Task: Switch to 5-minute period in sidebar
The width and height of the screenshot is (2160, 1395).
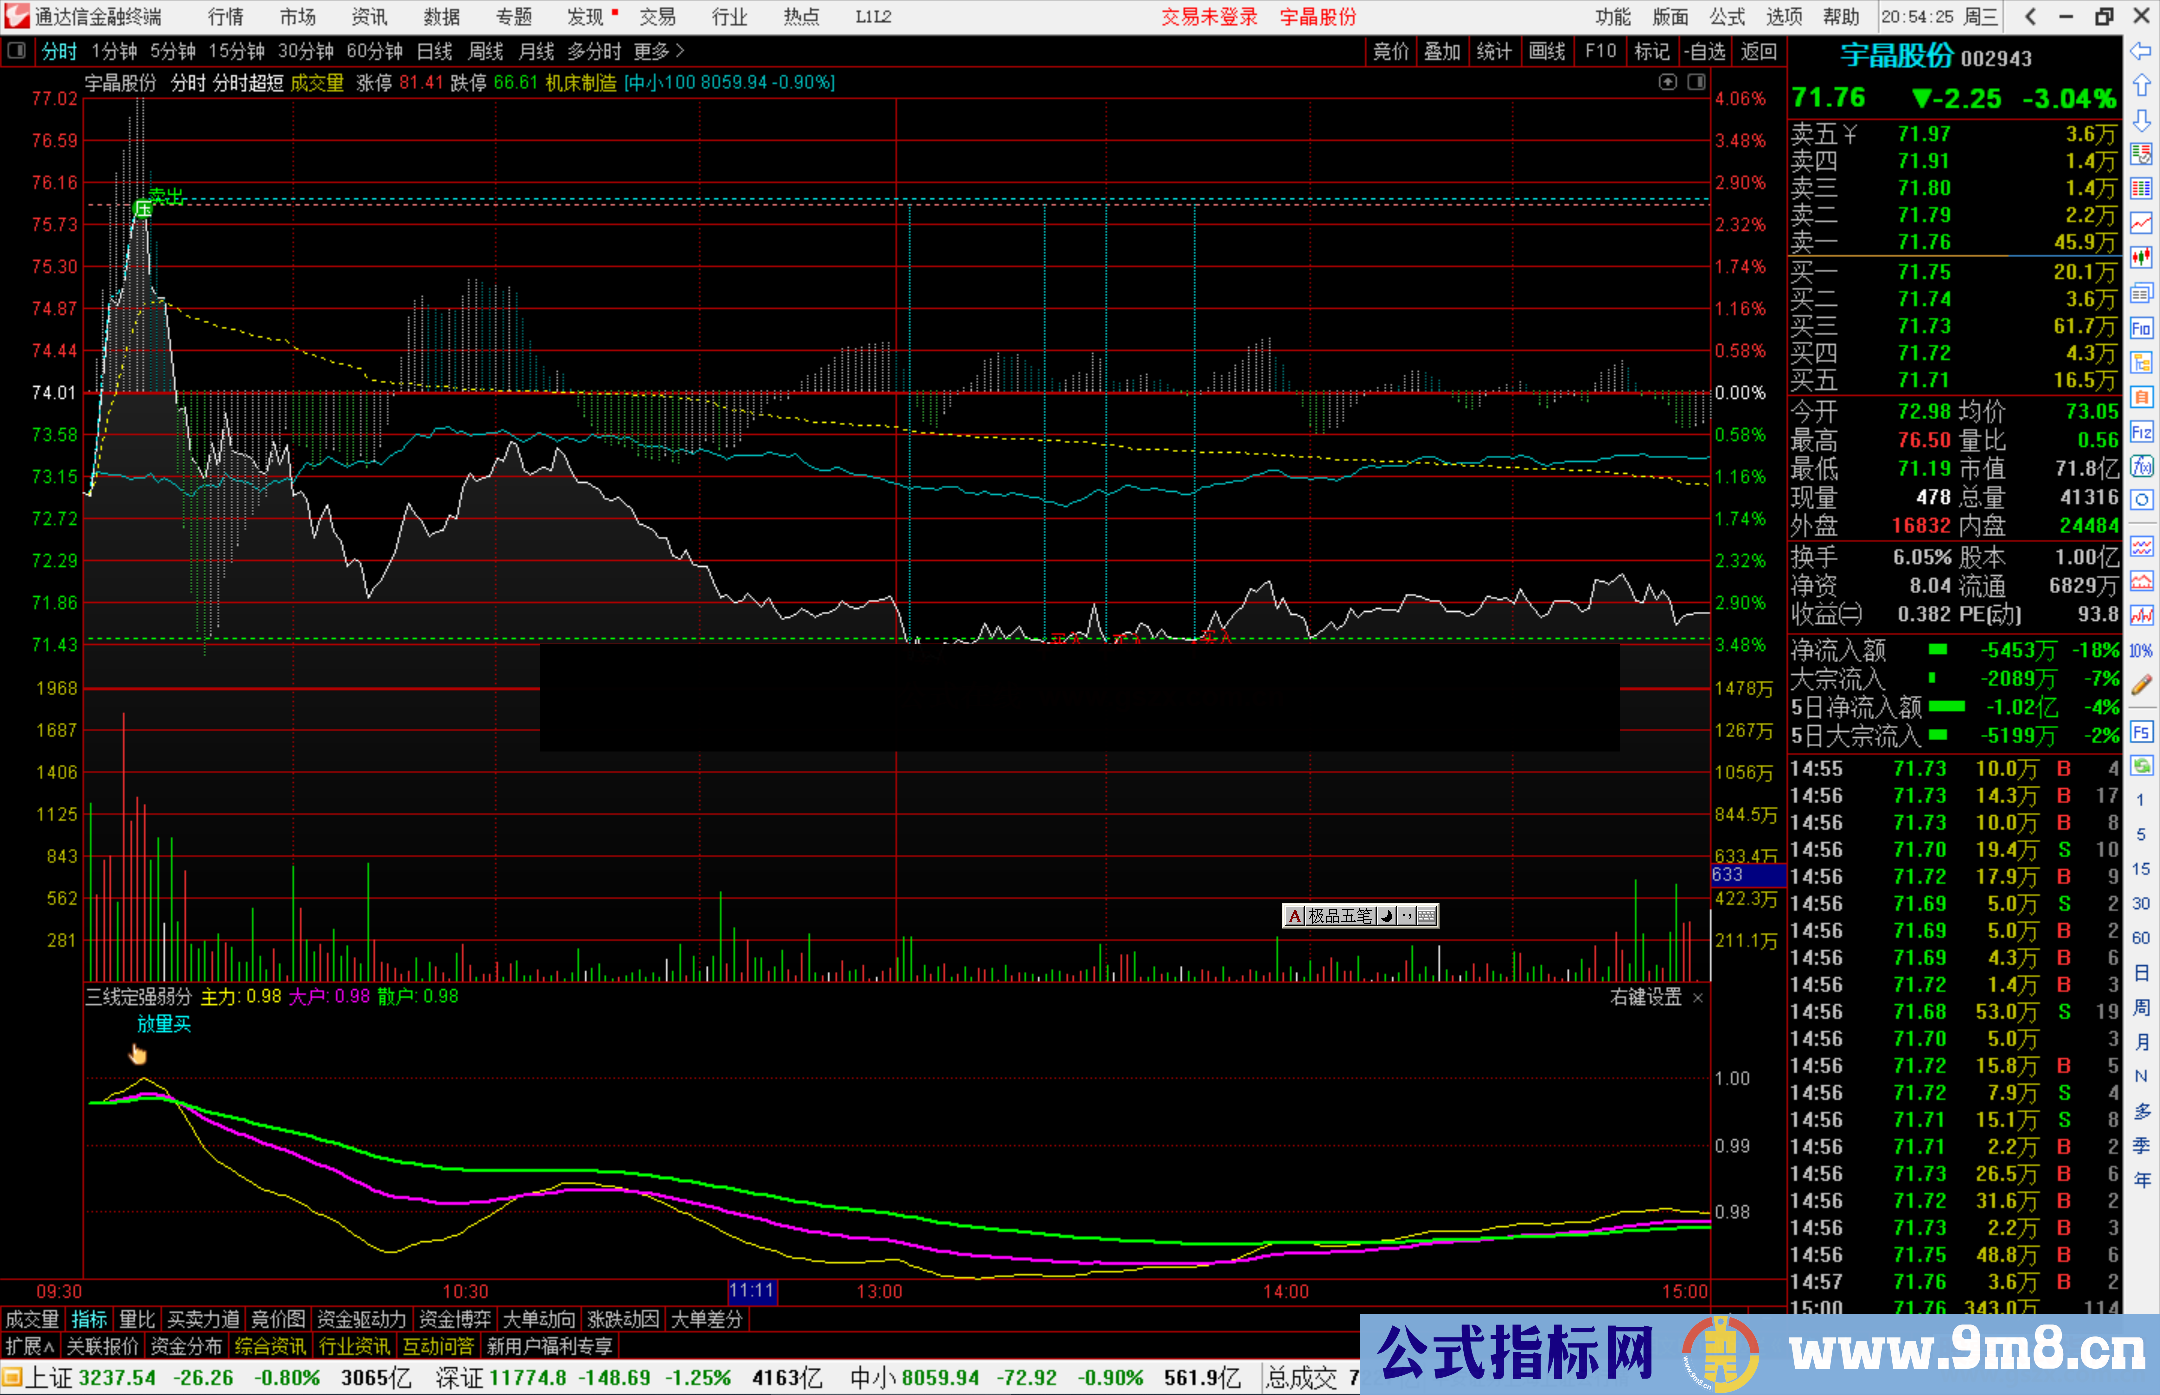Action: pyautogui.click(x=2140, y=834)
